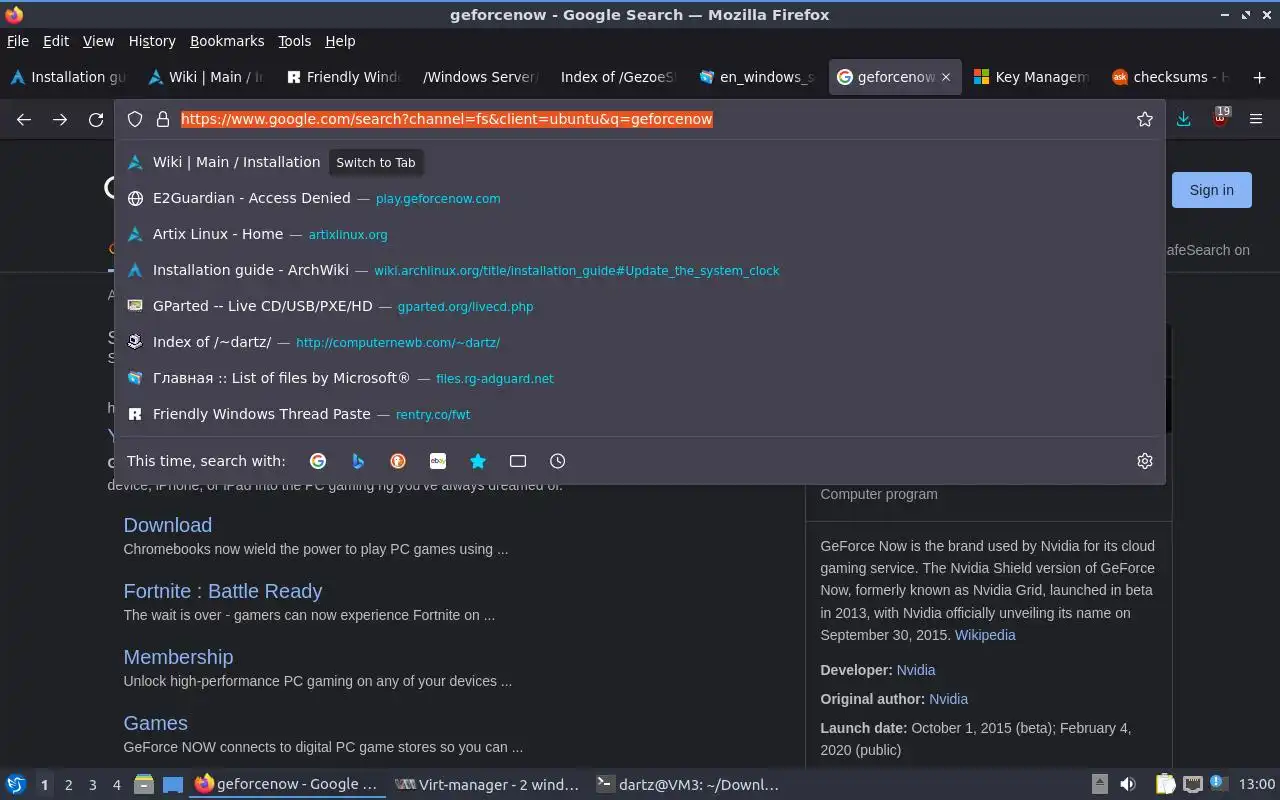Select E2Guardian - Access Denied suggestion
The width and height of the screenshot is (1280, 800).
coord(640,198)
